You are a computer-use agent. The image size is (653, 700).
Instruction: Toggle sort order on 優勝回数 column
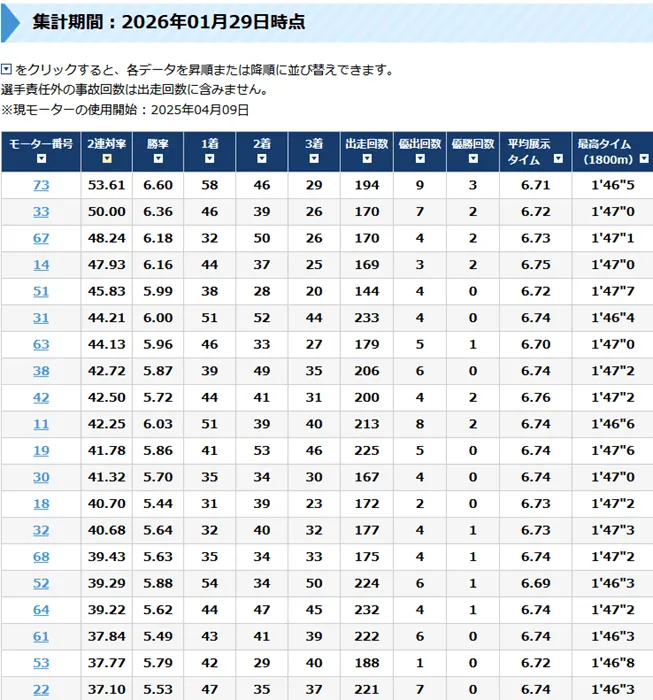(473, 159)
